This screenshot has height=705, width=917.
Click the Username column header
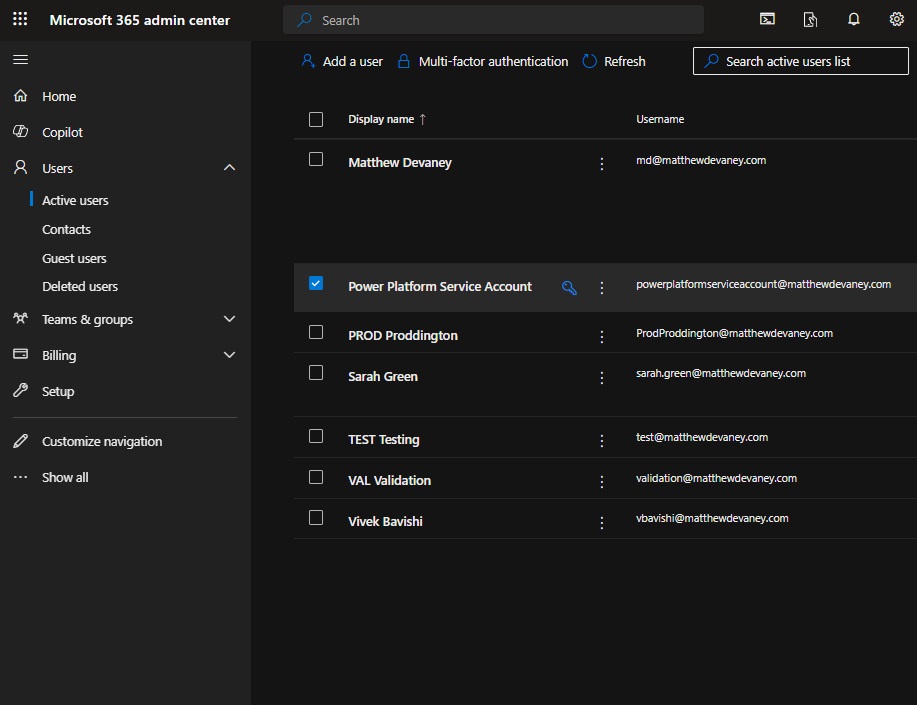coord(660,119)
